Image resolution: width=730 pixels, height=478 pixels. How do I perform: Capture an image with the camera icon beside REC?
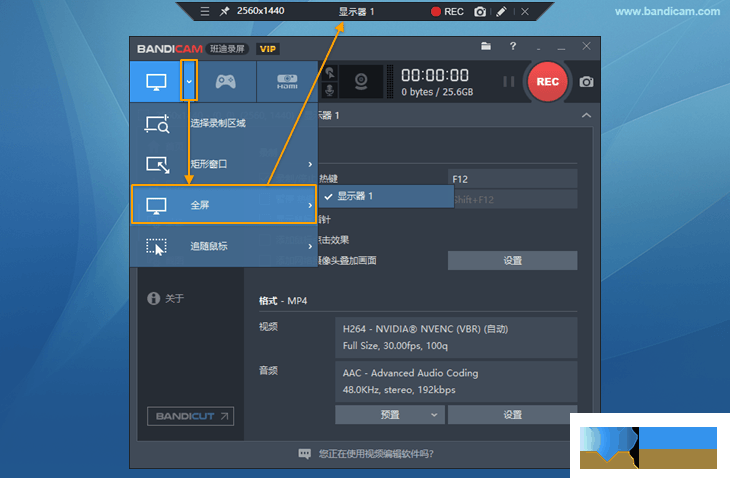click(x=586, y=82)
